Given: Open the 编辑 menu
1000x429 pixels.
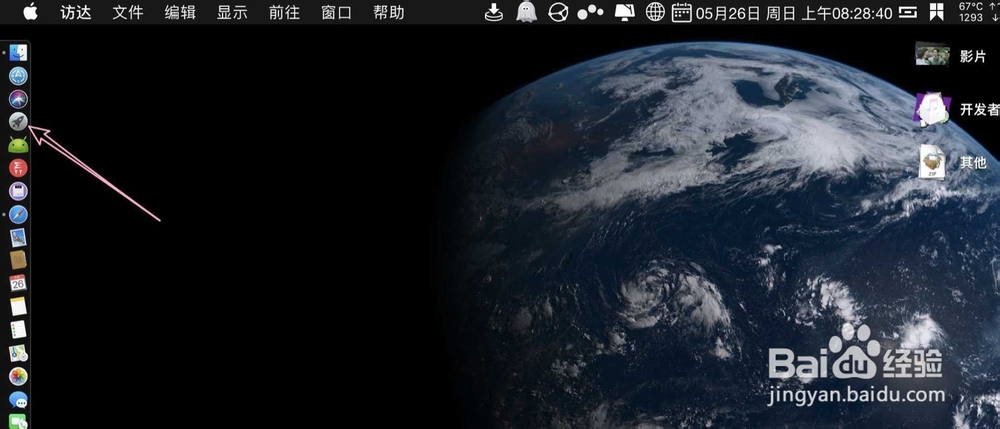Looking at the screenshot, I should pos(180,12).
